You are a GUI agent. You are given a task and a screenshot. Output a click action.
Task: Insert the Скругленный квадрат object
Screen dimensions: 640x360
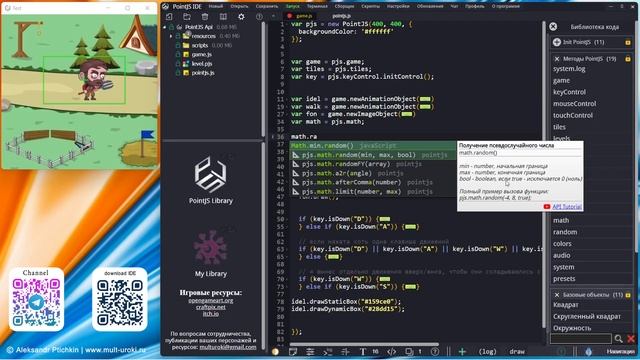587,316
